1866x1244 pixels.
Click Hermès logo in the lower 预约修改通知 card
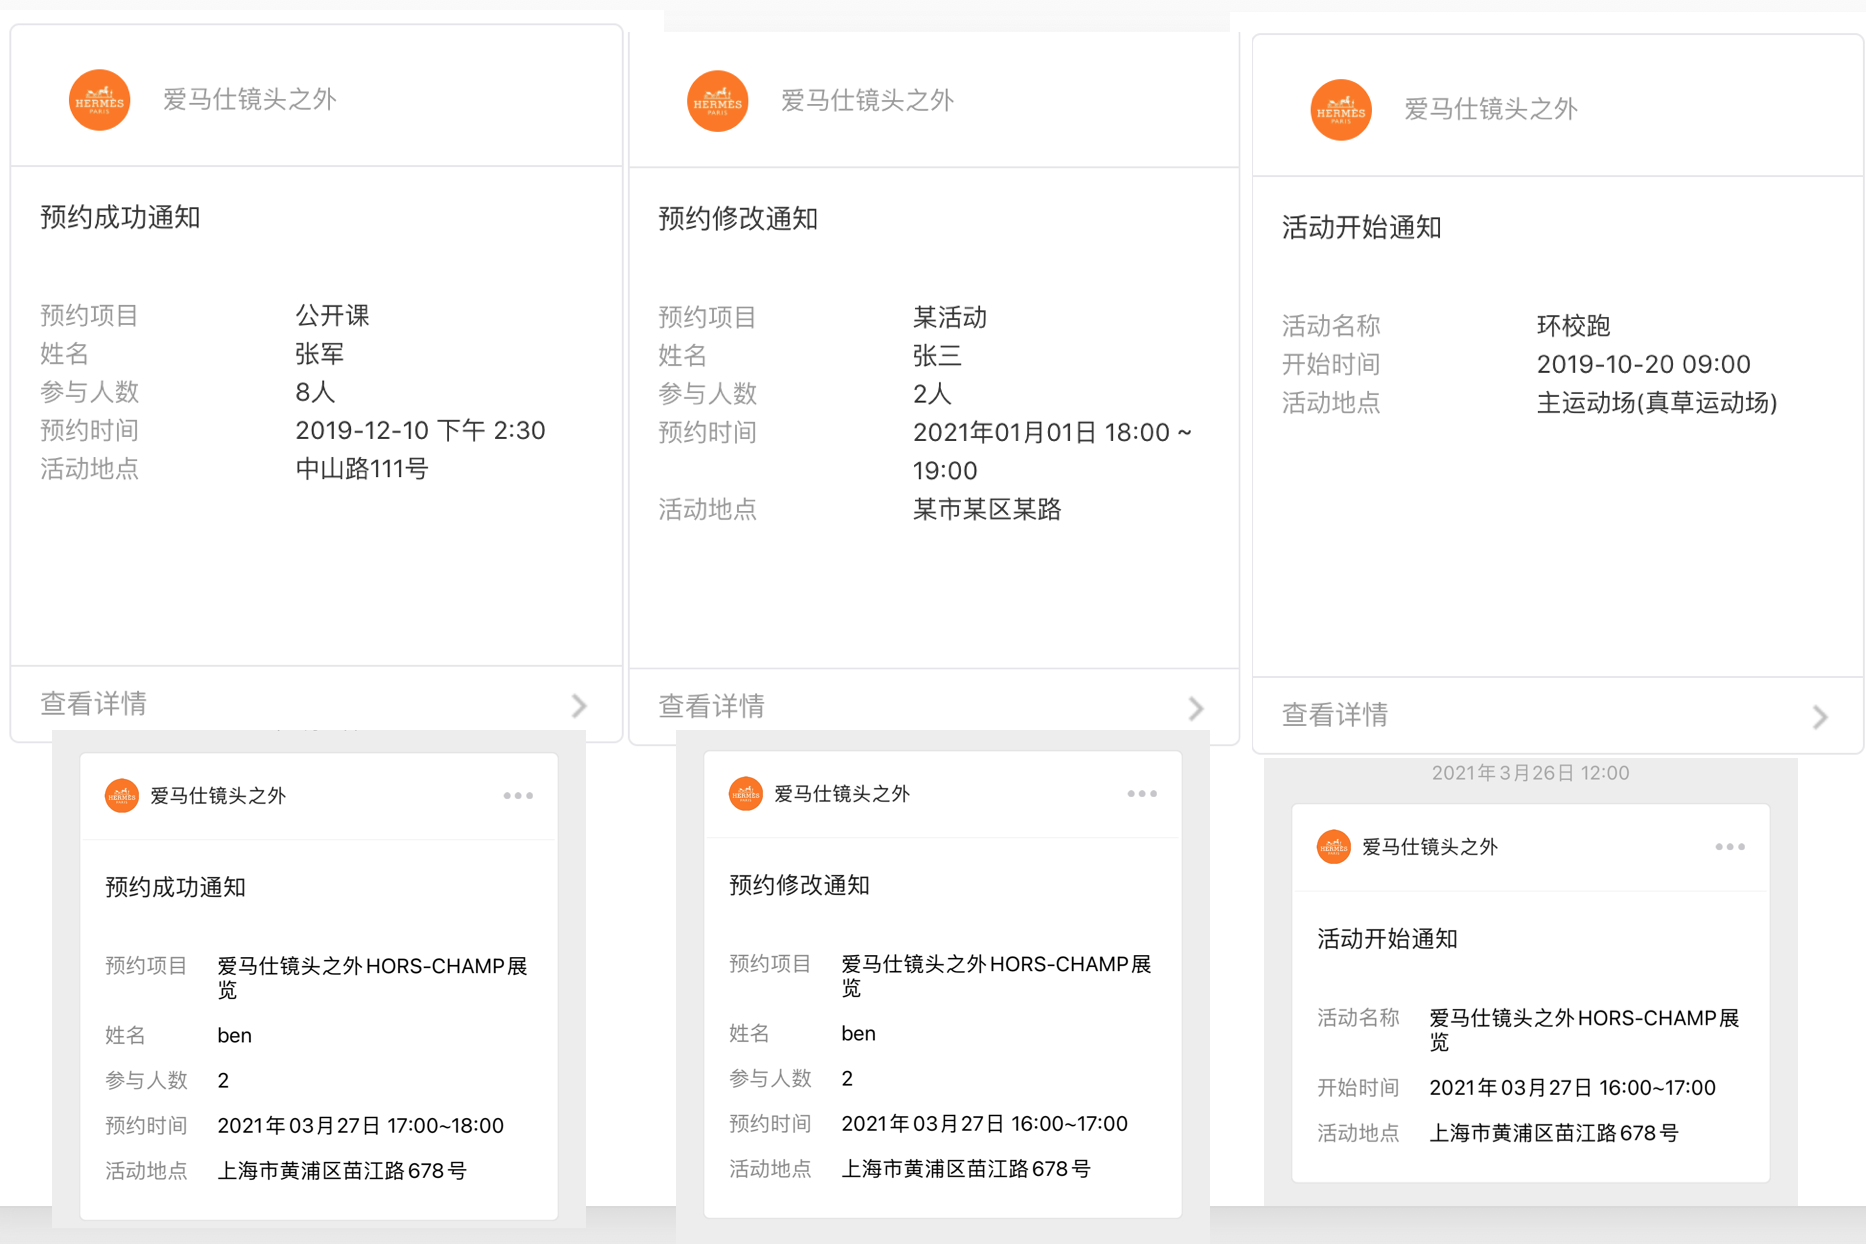click(745, 794)
